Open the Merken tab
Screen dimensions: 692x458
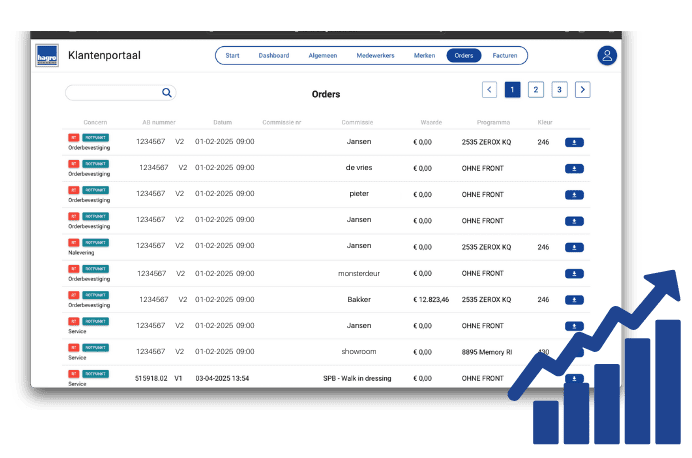(x=424, y=56)
